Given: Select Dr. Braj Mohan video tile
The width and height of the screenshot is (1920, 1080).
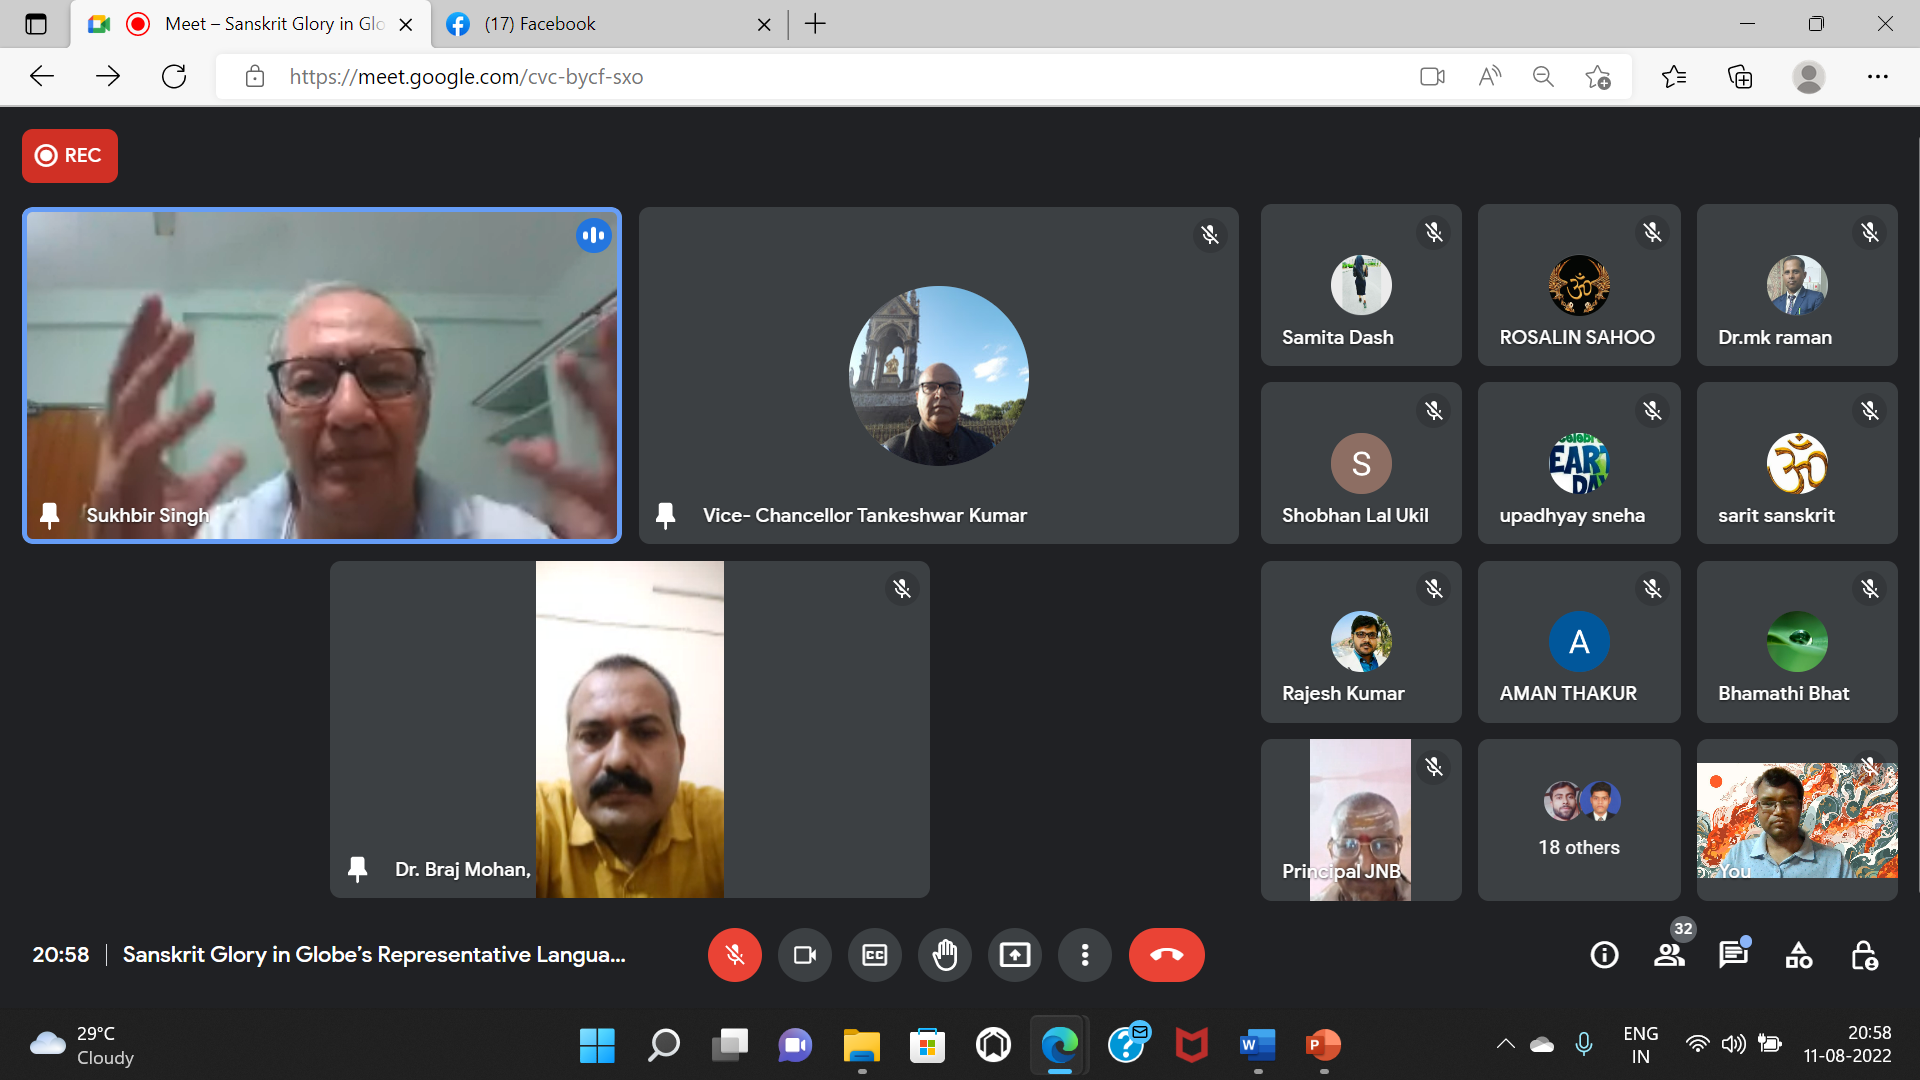Looking at the screenshot, I should pyautogui.click(x=630, y=730).
